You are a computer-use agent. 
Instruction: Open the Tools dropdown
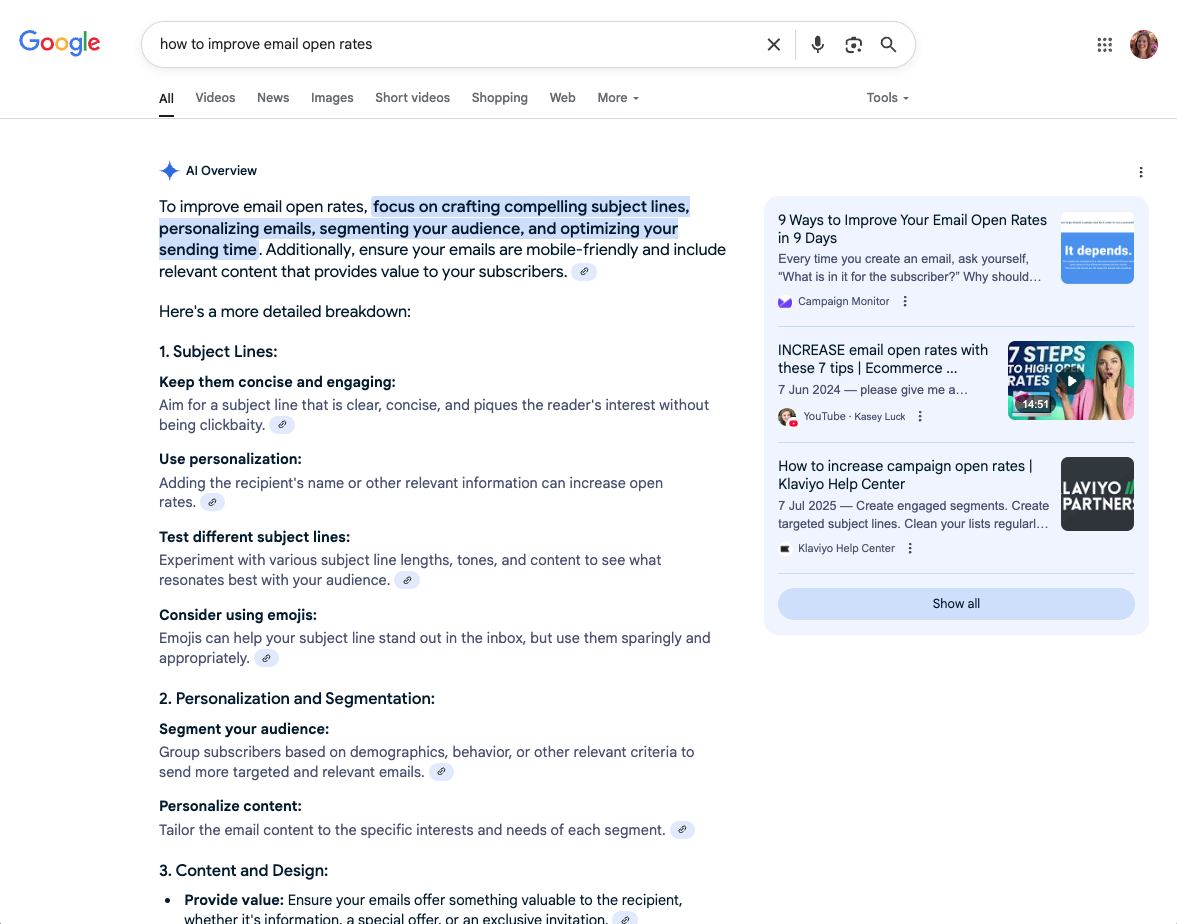[887, 98]
